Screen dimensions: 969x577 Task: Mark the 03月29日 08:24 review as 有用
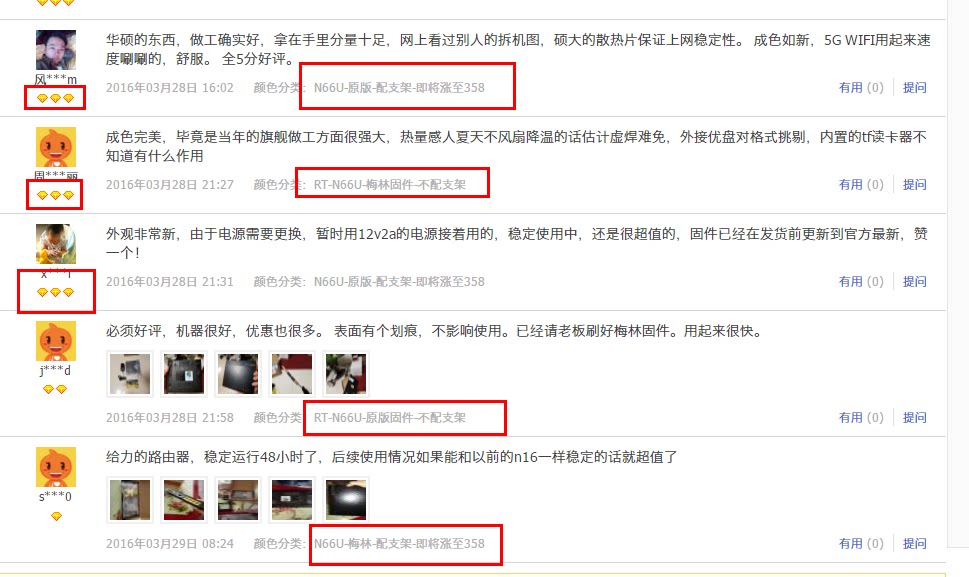[861, 543]
